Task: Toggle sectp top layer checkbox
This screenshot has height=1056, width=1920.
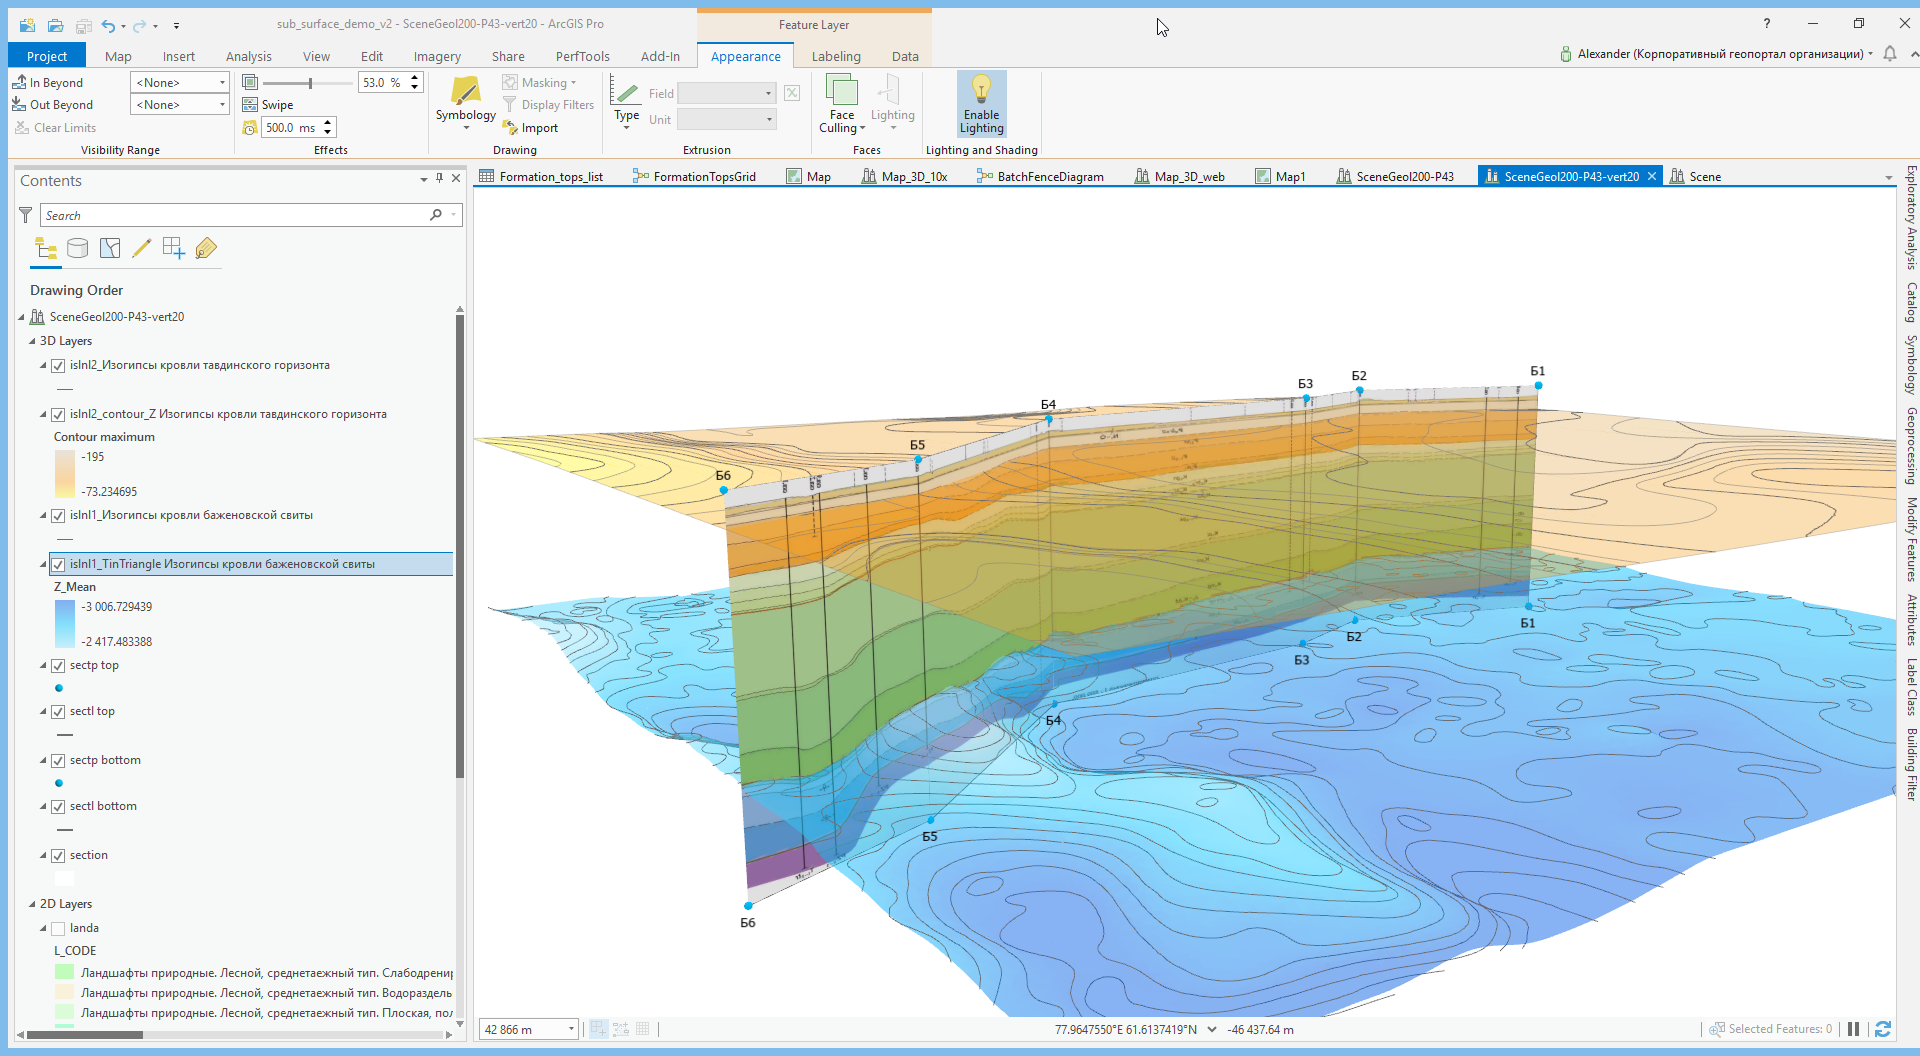Action: coord(58,666)
